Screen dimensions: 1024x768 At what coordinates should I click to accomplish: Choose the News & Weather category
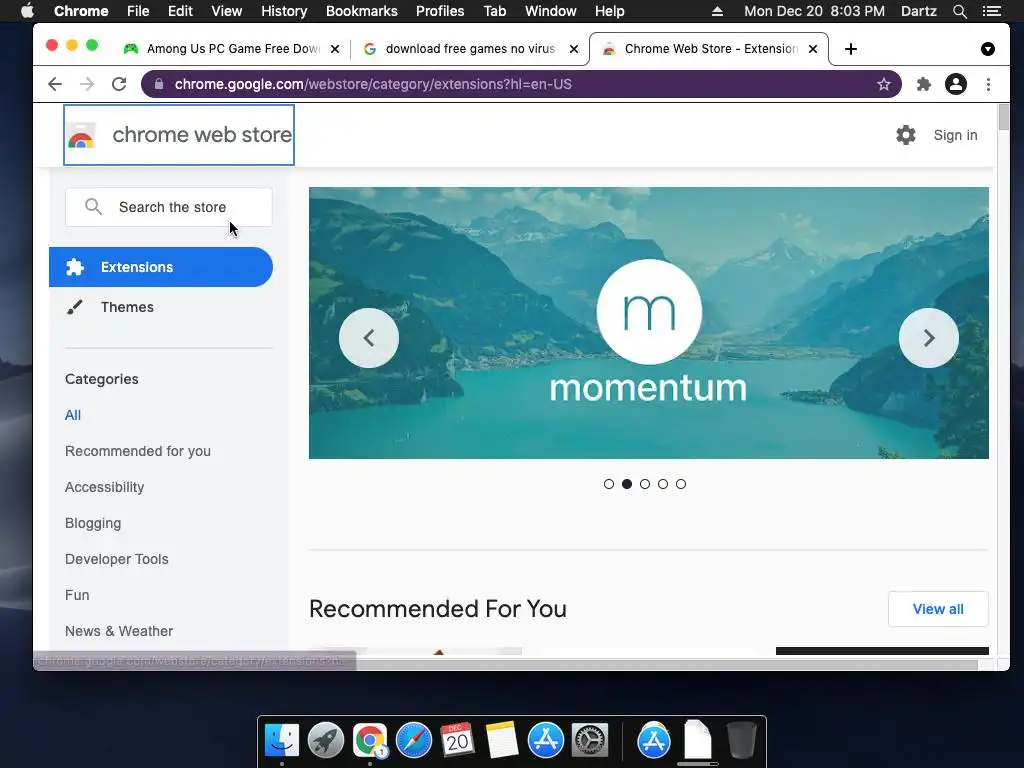[x=119, y=631]
